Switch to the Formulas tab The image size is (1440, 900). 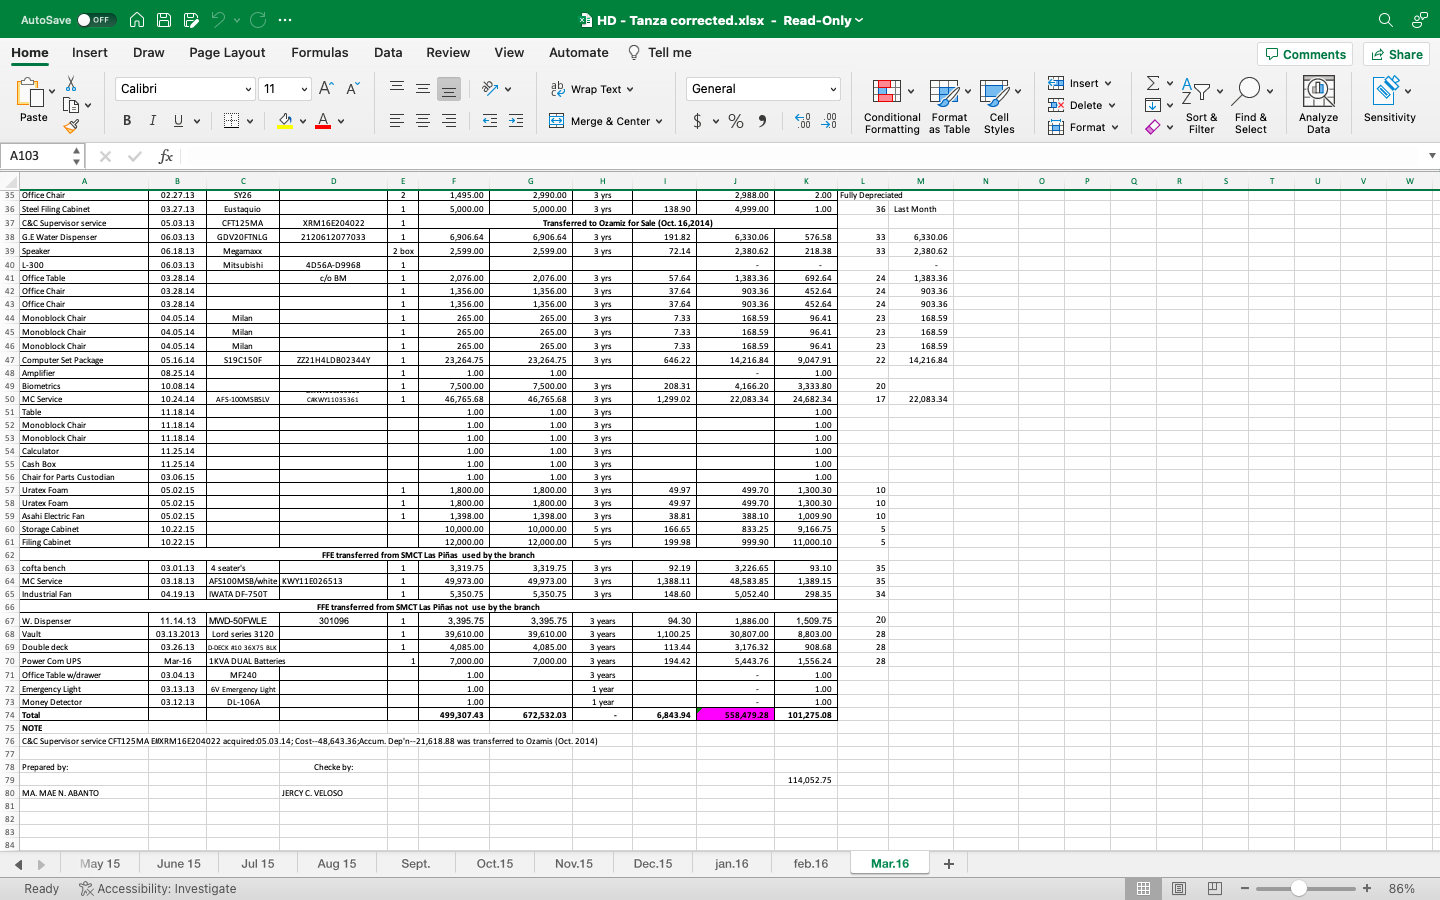coord(320,53)
